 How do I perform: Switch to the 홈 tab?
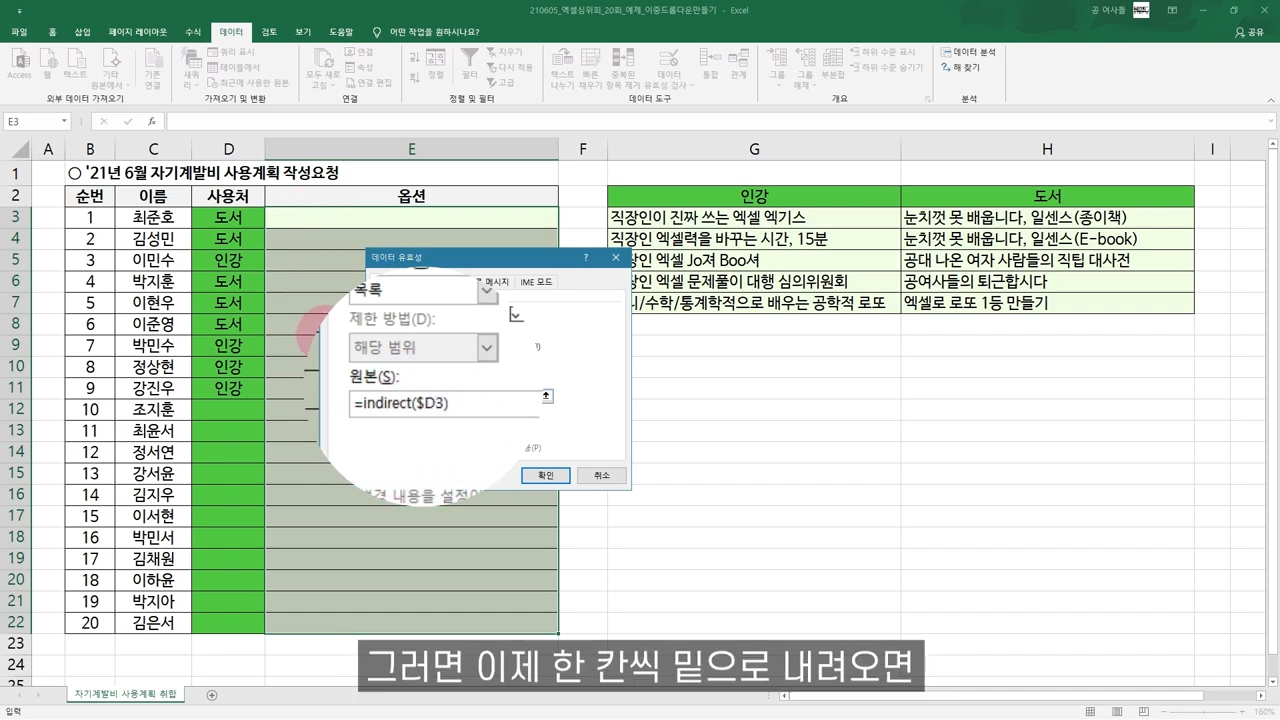click(x=52, y=32)
